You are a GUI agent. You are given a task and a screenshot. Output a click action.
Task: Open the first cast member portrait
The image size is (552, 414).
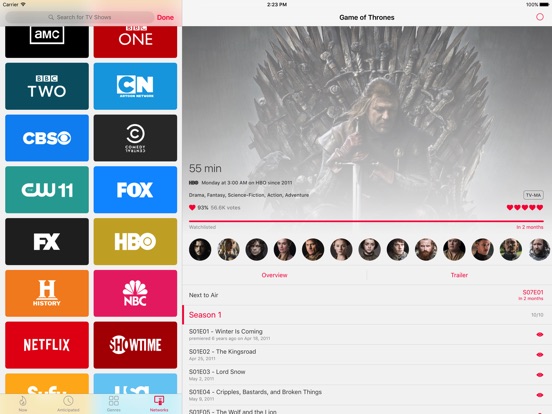200,249
